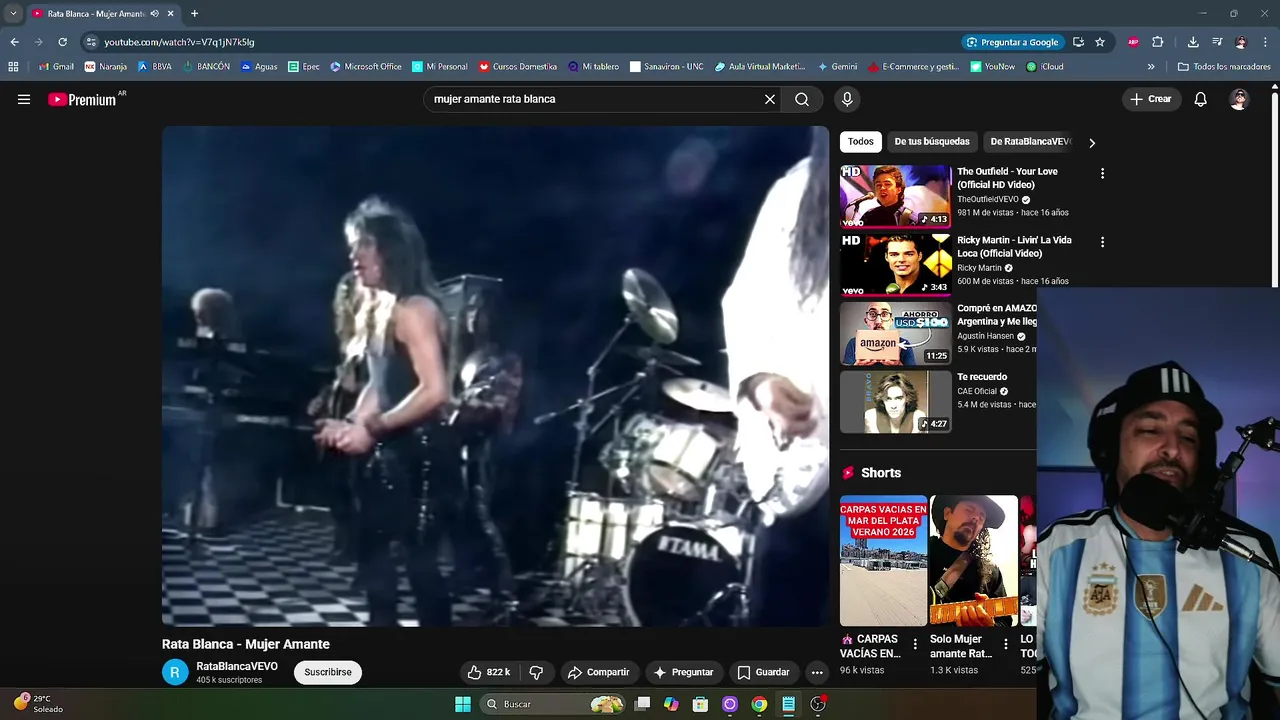This screenshot has height=720, width=1280.
Task: Open Microsoft Office bookmark
Action: coord(366,67)
